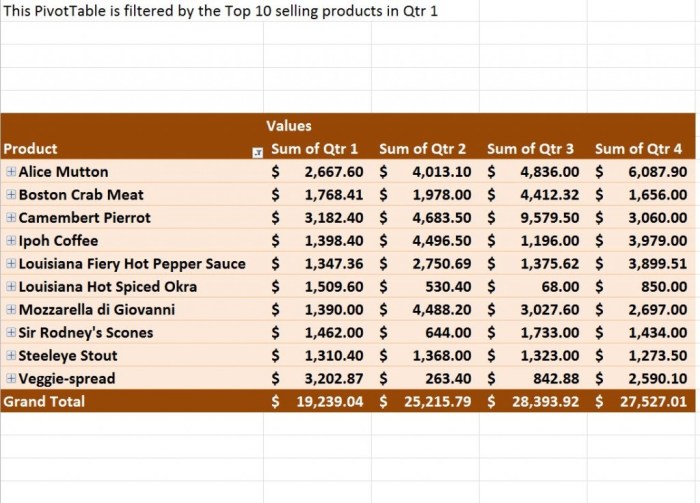Select the Sum of Qtr 1 header
Screen dimensions: 700x503
(315, 149)
